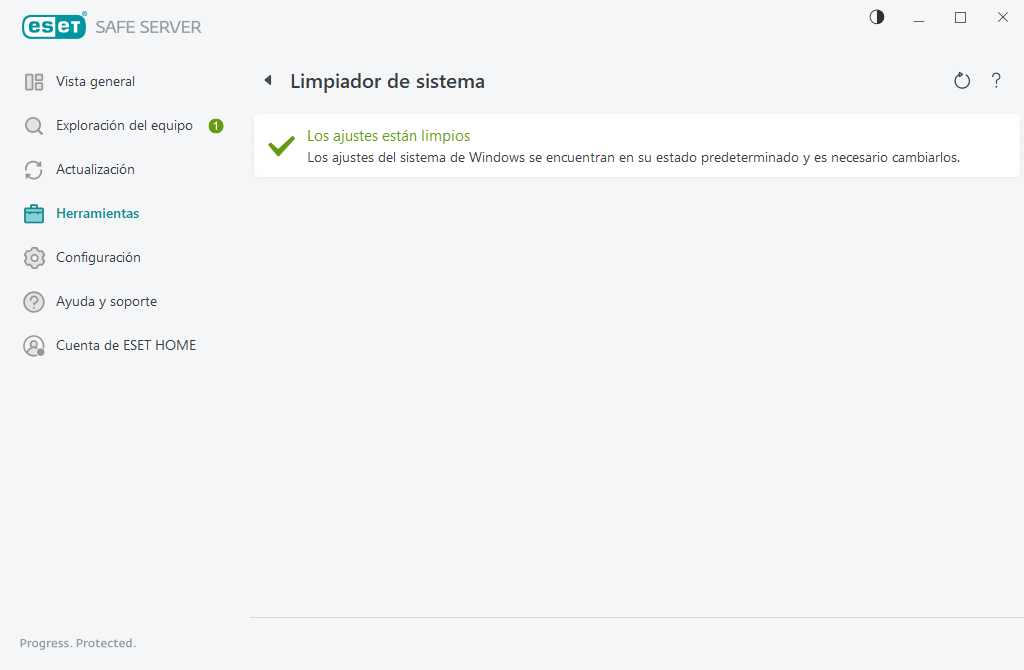The height and width of the screenshot is (670, 1024).
Task: Select the Herramientas menu entry
Action: (95, 213)
